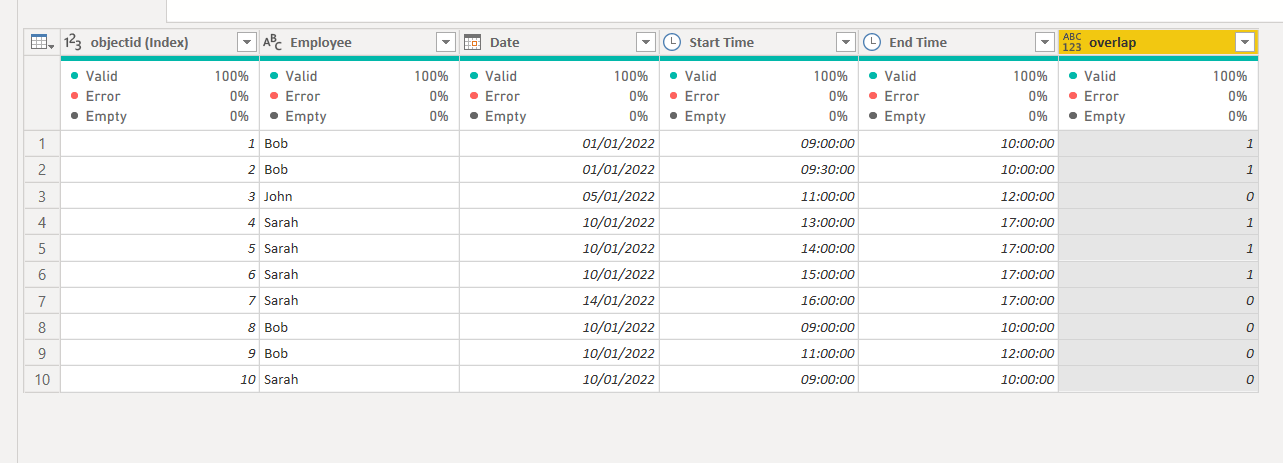
Task: Click Employee cell 'Sarah' in row 10
Action: click(x=359, y=379)
